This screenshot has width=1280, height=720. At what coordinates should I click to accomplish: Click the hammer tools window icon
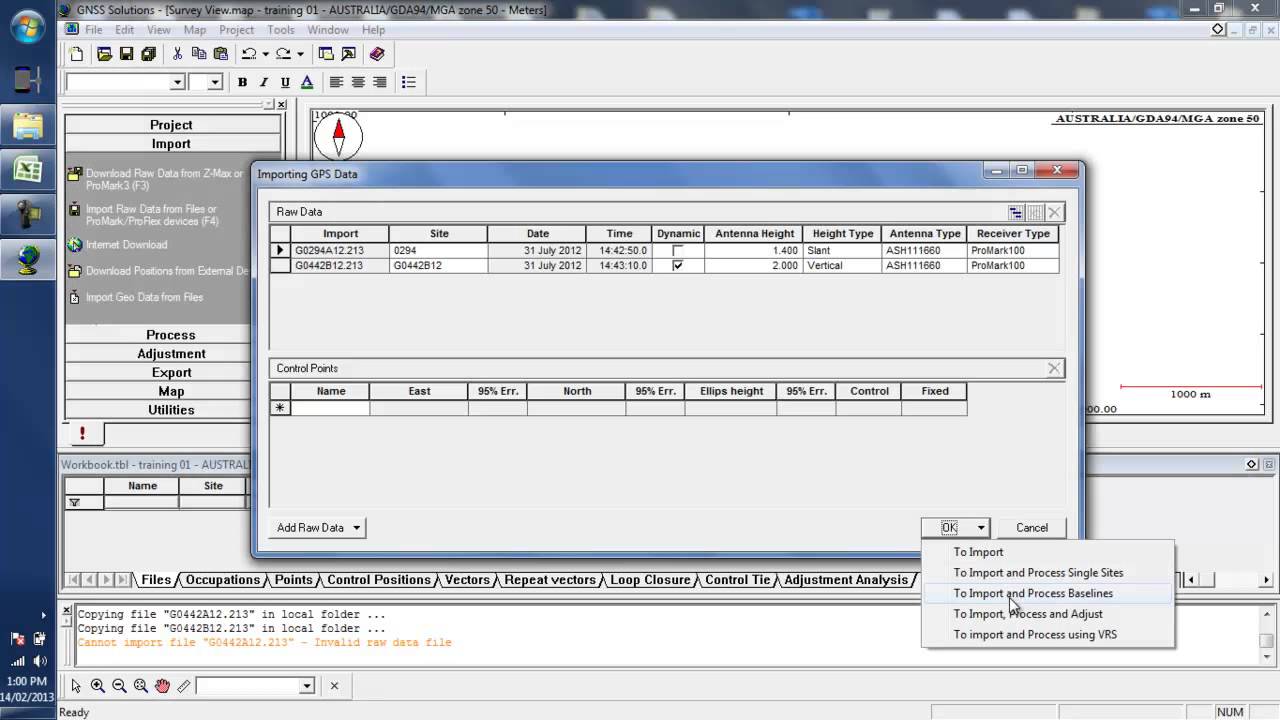pos(348,54)
